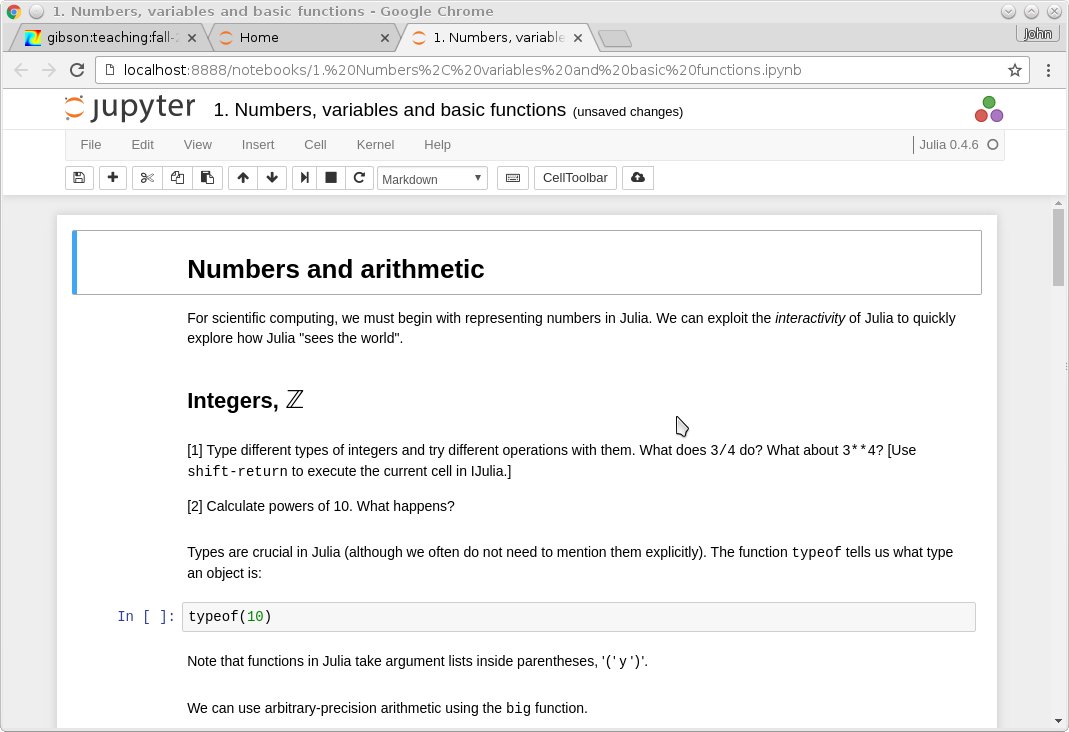
Task: Open the Markdown cell type dropdown
Action: coord(432,179)
